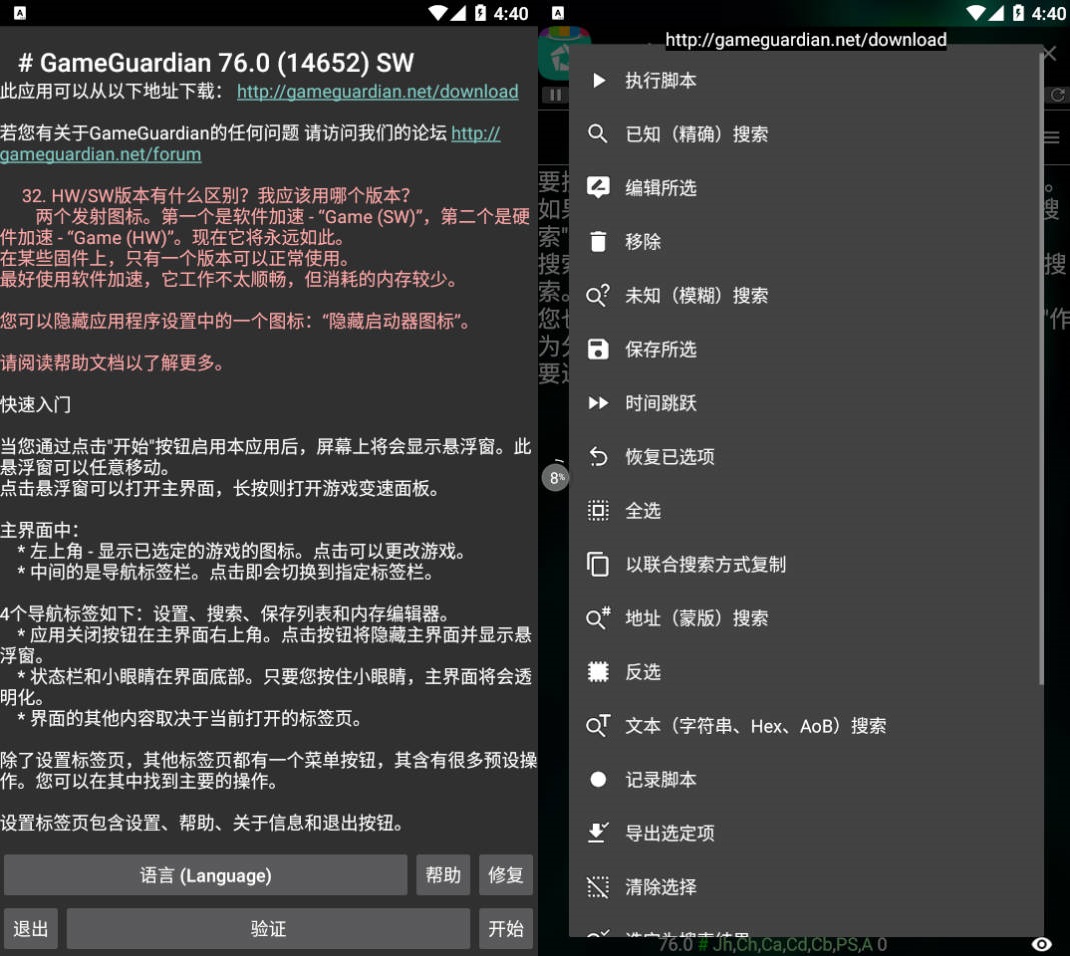Tap the selected game app icon top-left
The height and width of the screenshot is (956, 1070).
[x=554, y=54]
